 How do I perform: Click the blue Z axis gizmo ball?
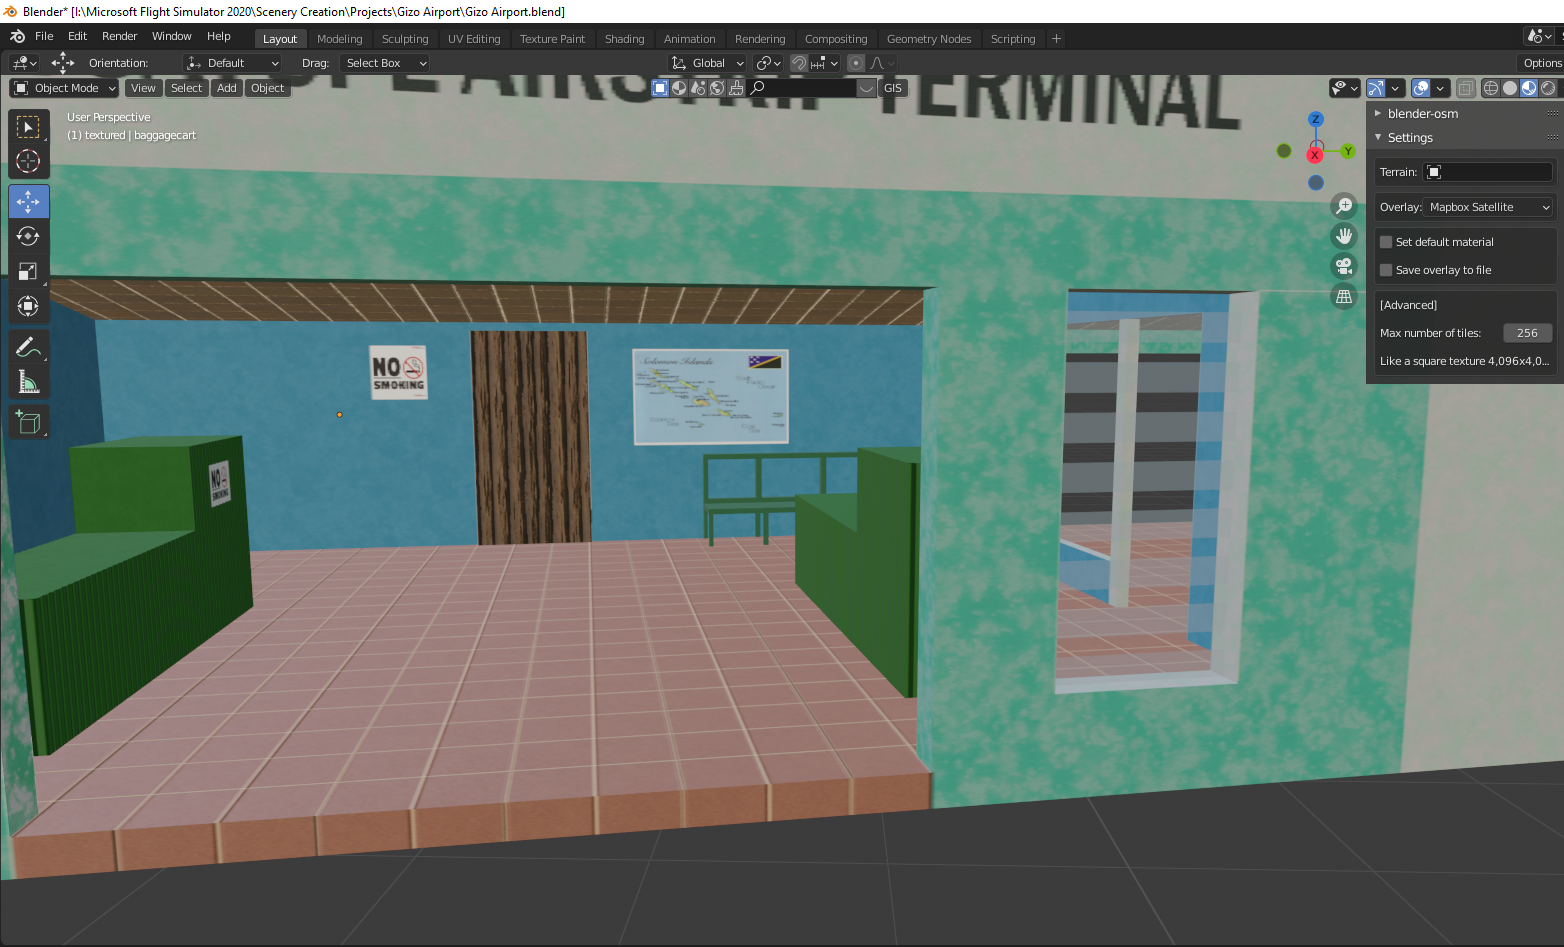(1315, 119)
